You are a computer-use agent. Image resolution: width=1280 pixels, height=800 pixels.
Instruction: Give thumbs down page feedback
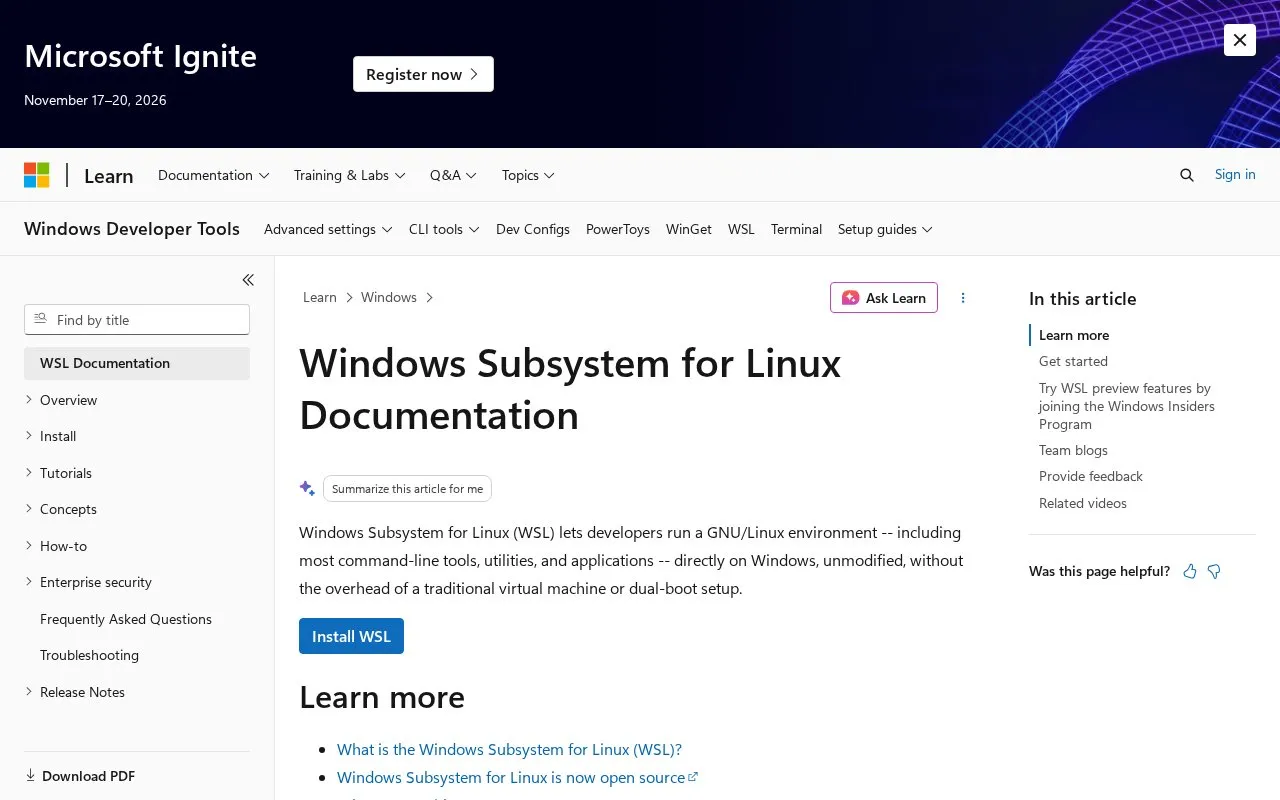[1214, 572]
